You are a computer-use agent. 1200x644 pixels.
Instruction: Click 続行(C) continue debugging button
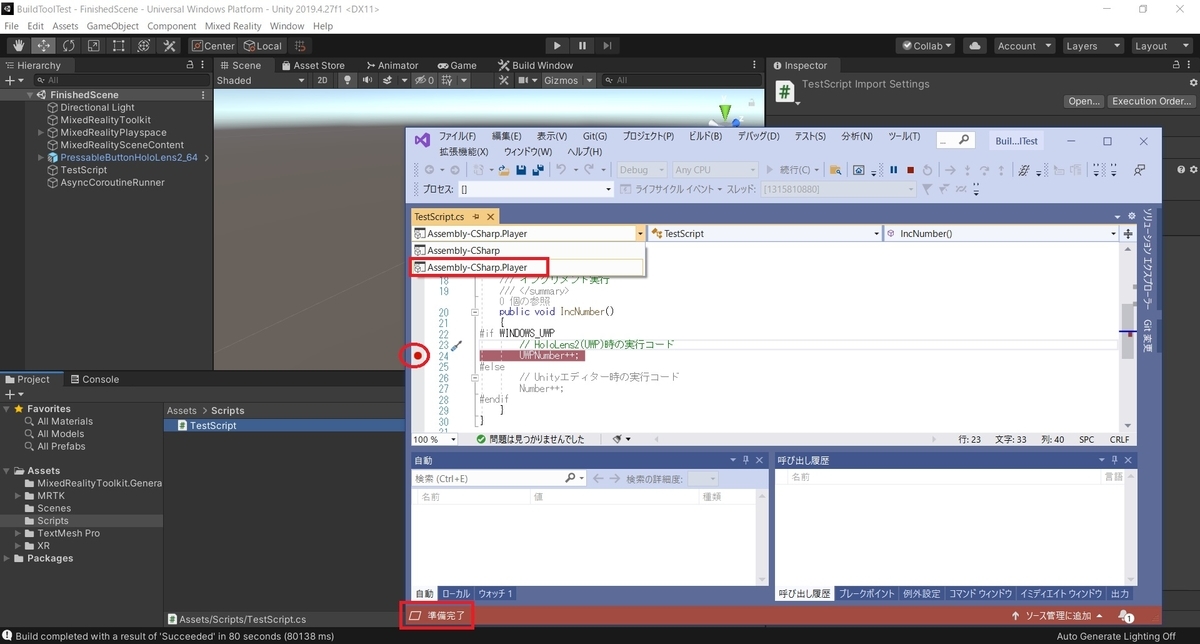pyautogui.click(x=792, y=170)
